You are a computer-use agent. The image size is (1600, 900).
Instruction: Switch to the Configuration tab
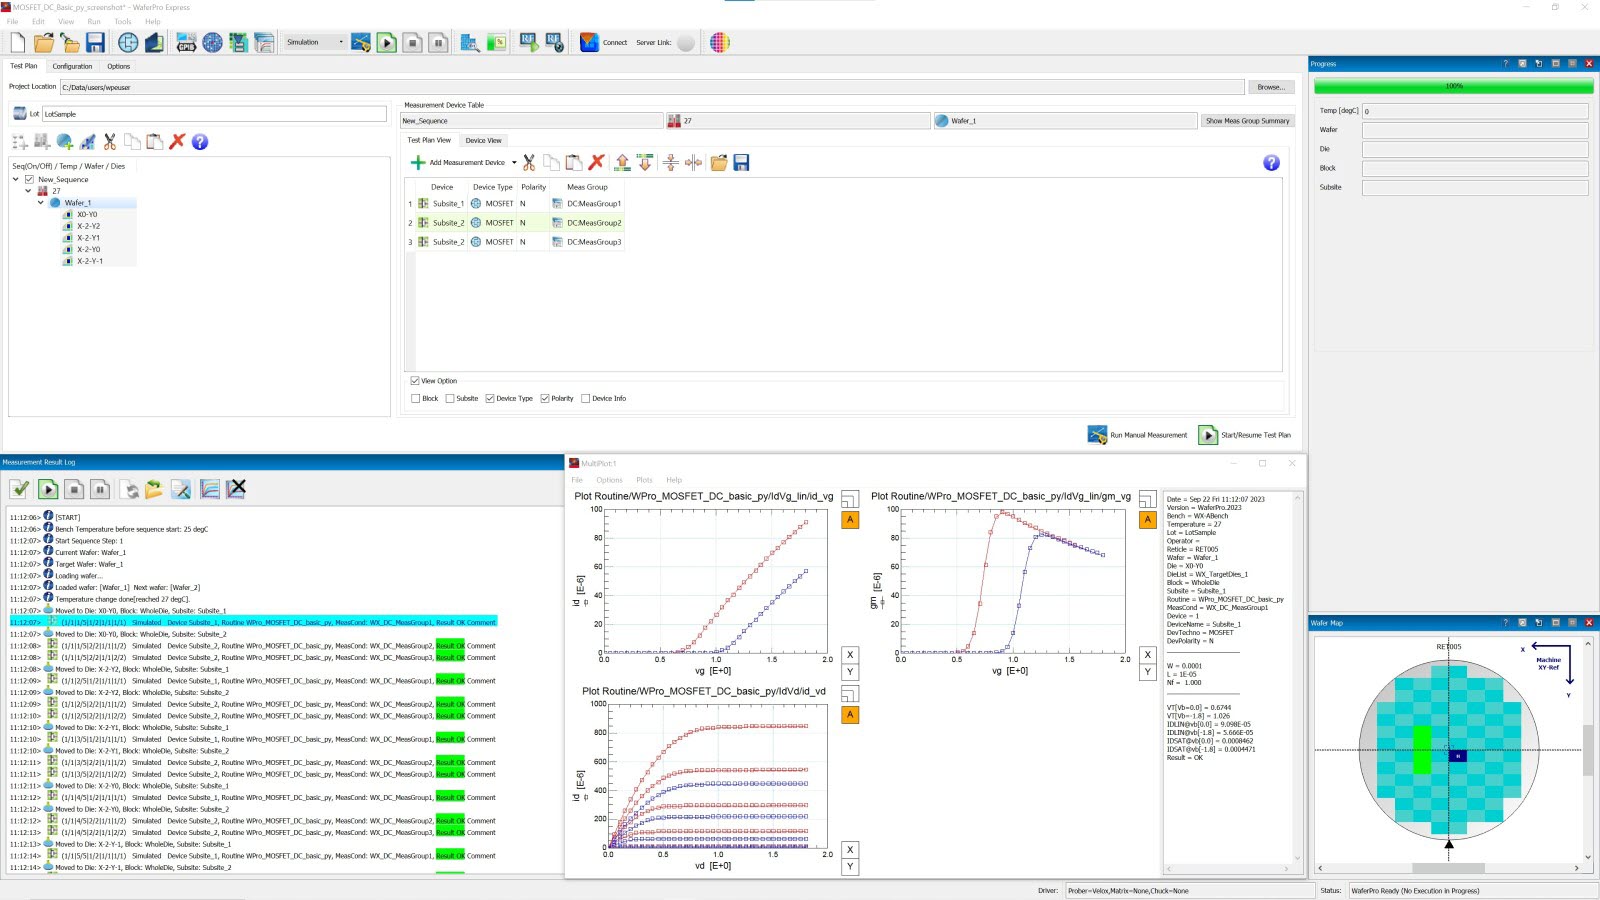71,66
